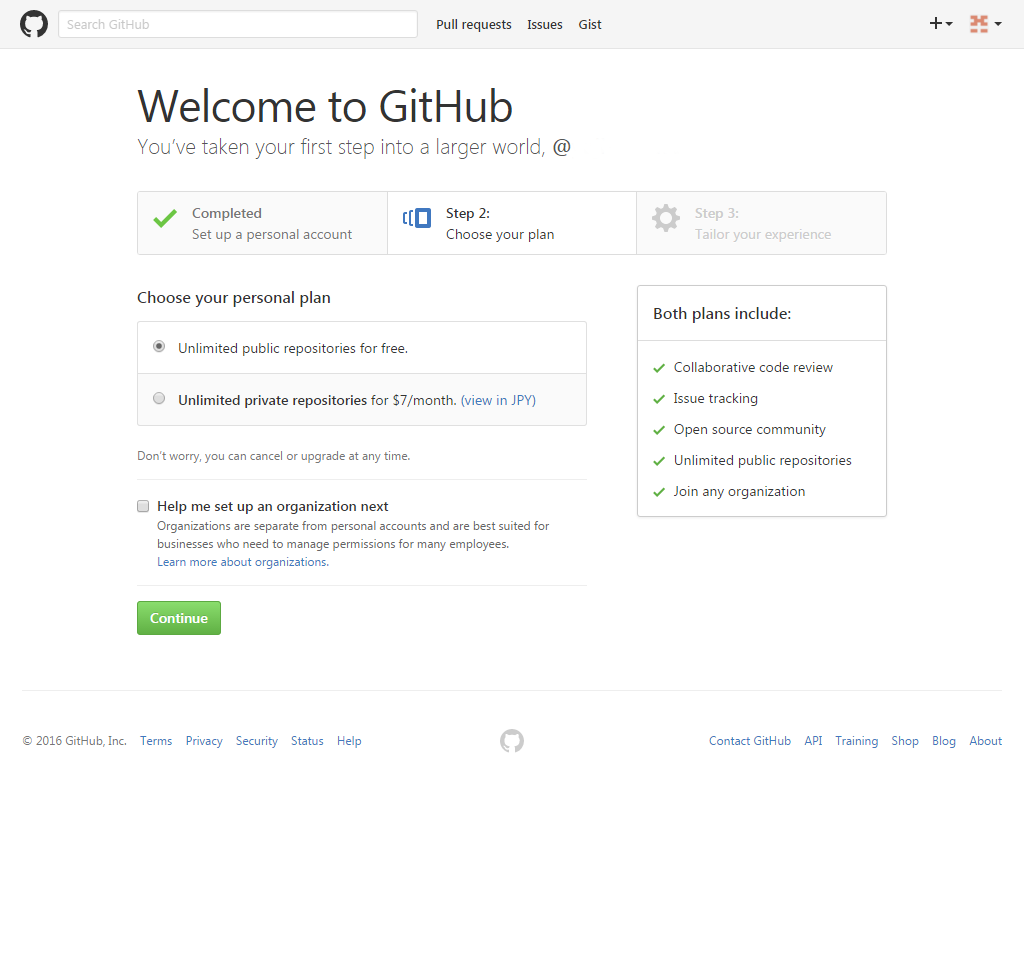1024x955 pixels.
Task: Click Choose your personal plan heading
Action: pos(234,298)
